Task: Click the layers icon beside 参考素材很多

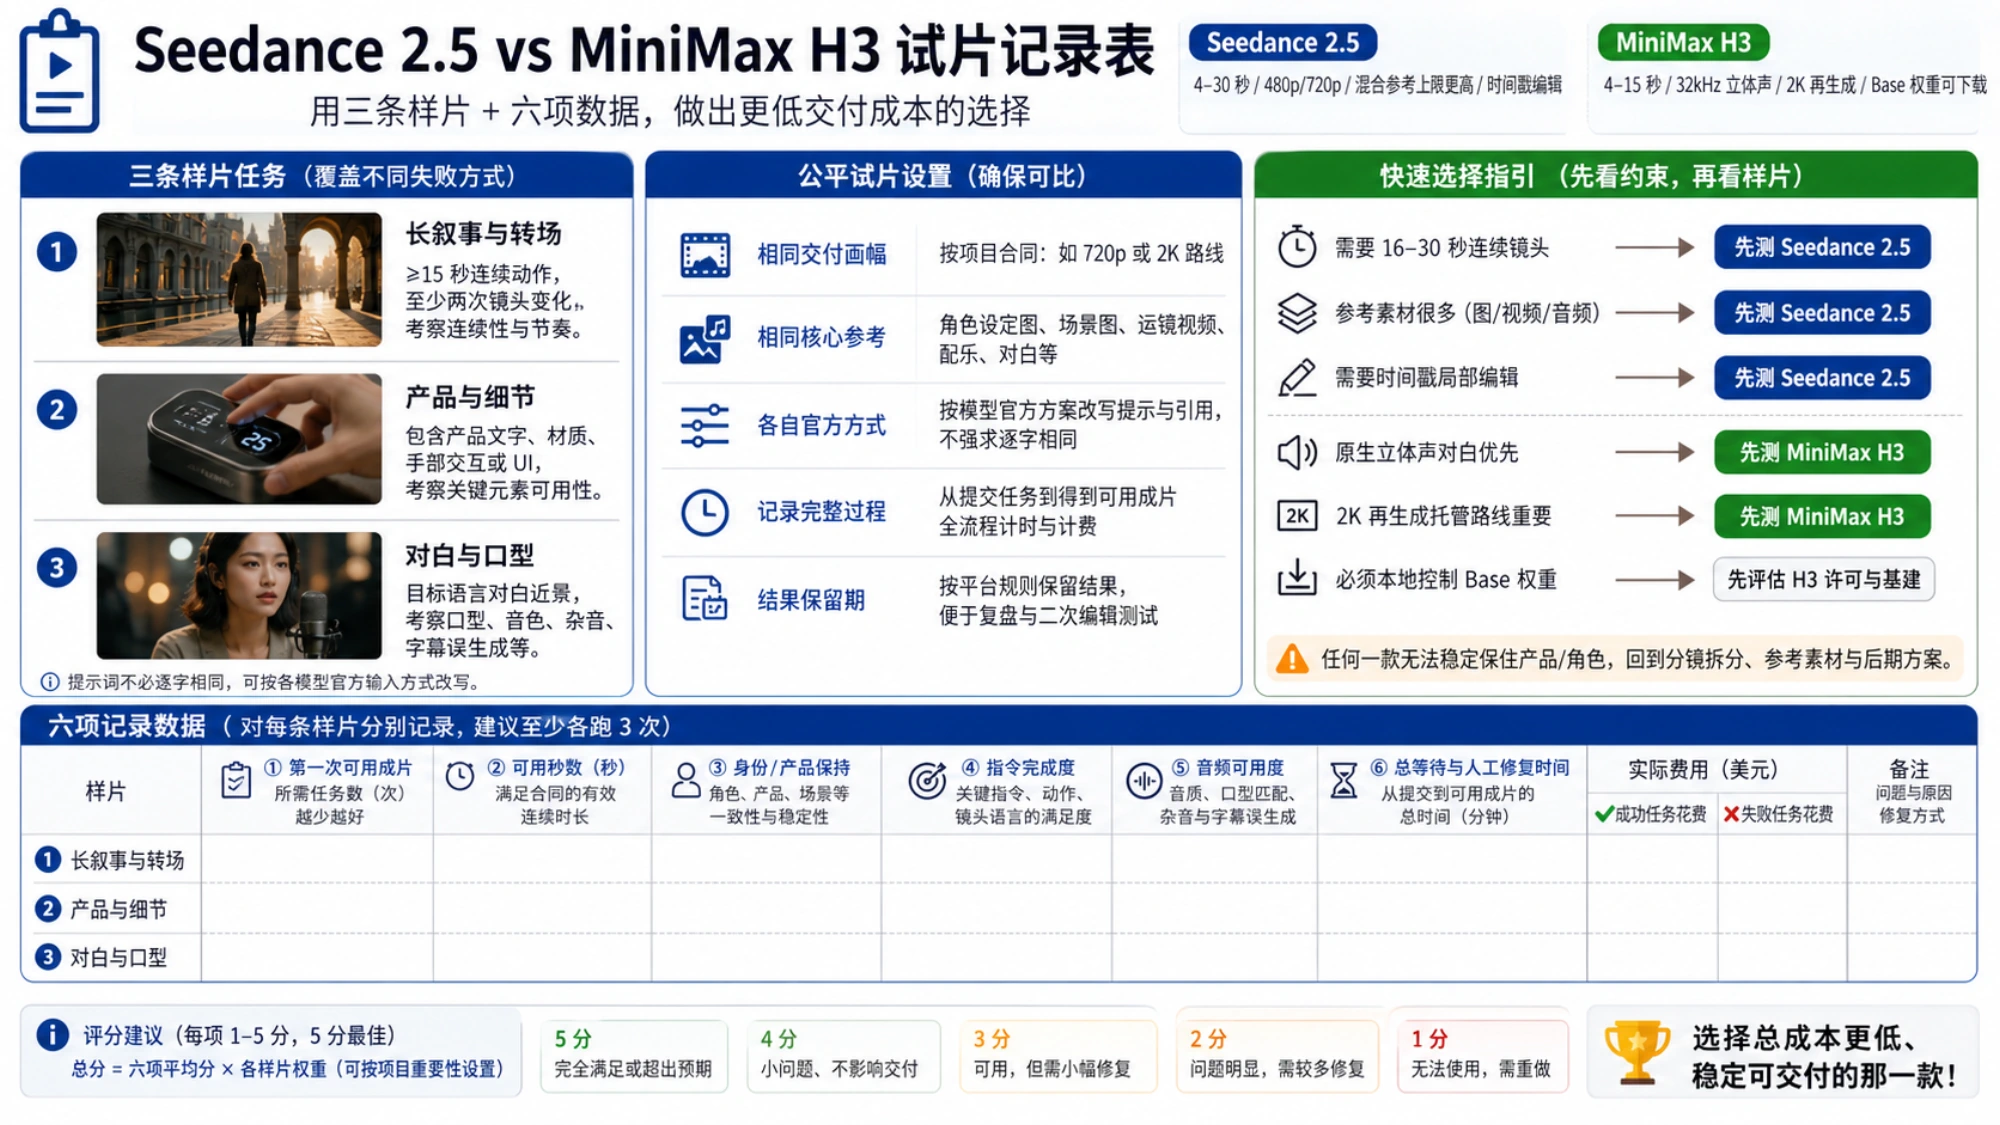Action: 1297,312
